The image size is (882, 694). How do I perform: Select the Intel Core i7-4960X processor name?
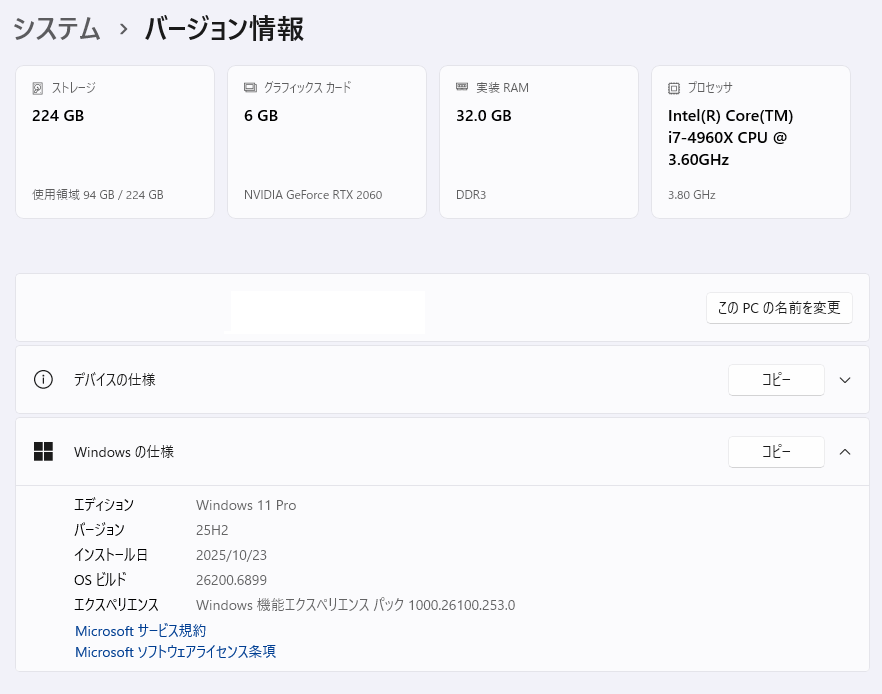coord(730,138)
